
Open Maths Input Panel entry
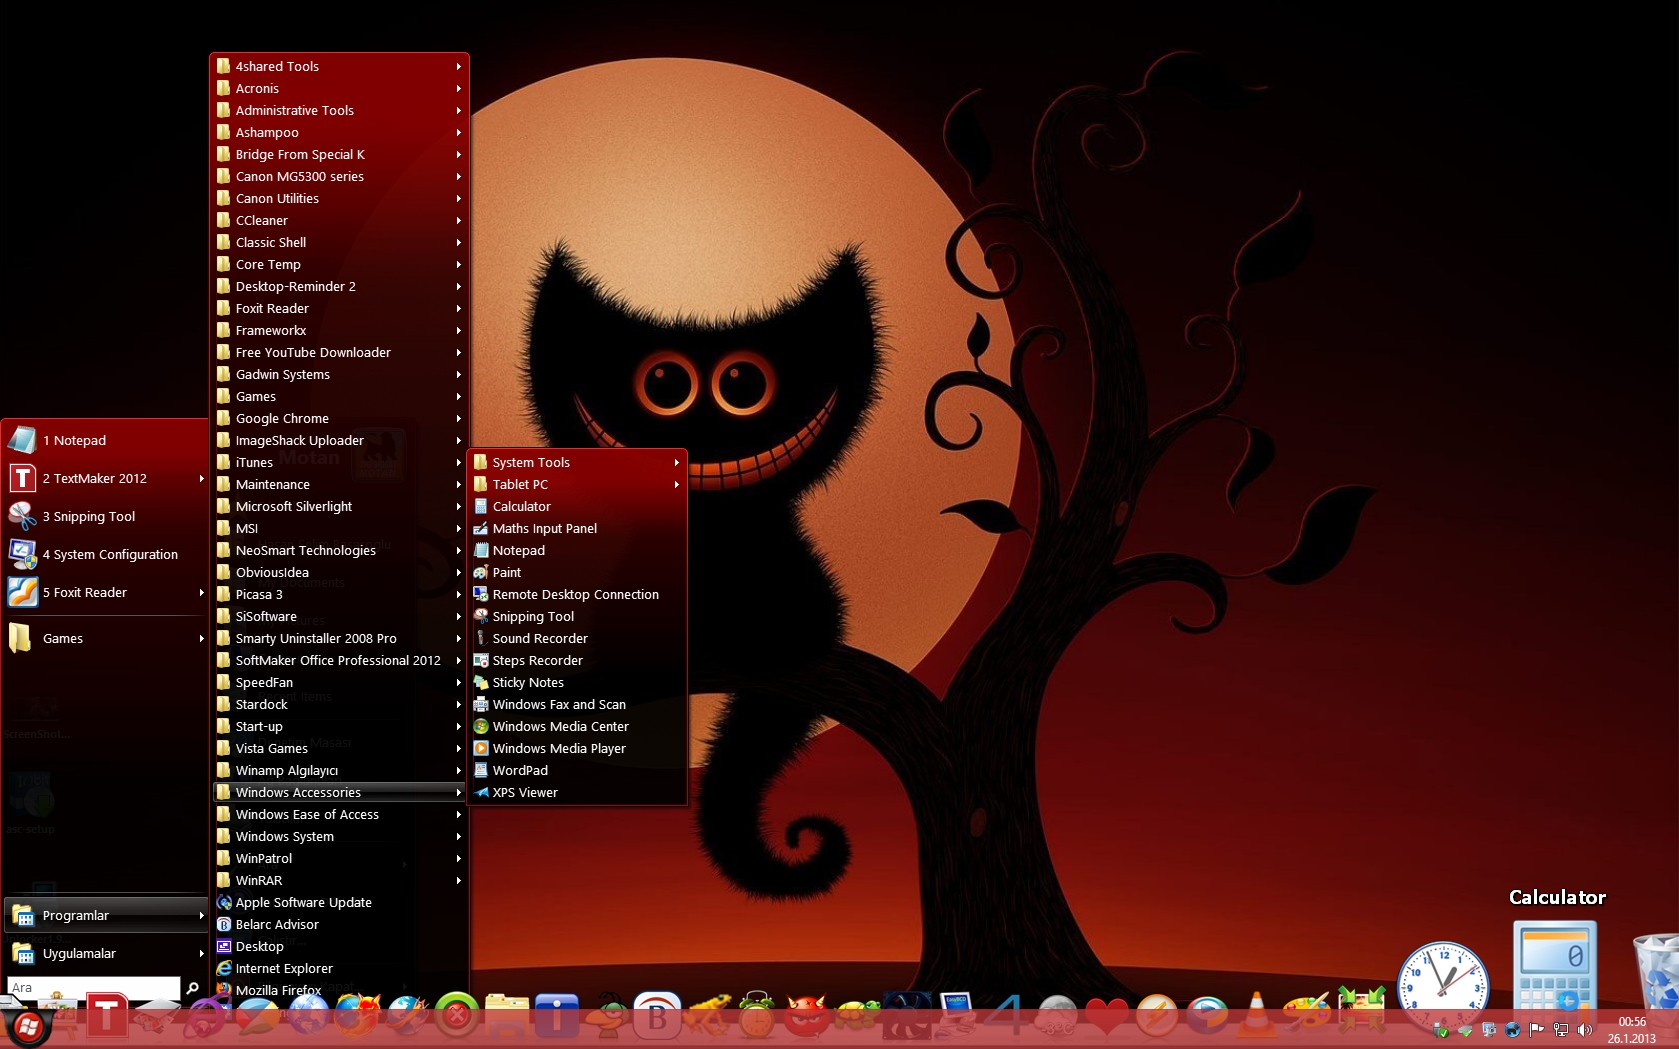click(x=577, y=528)
